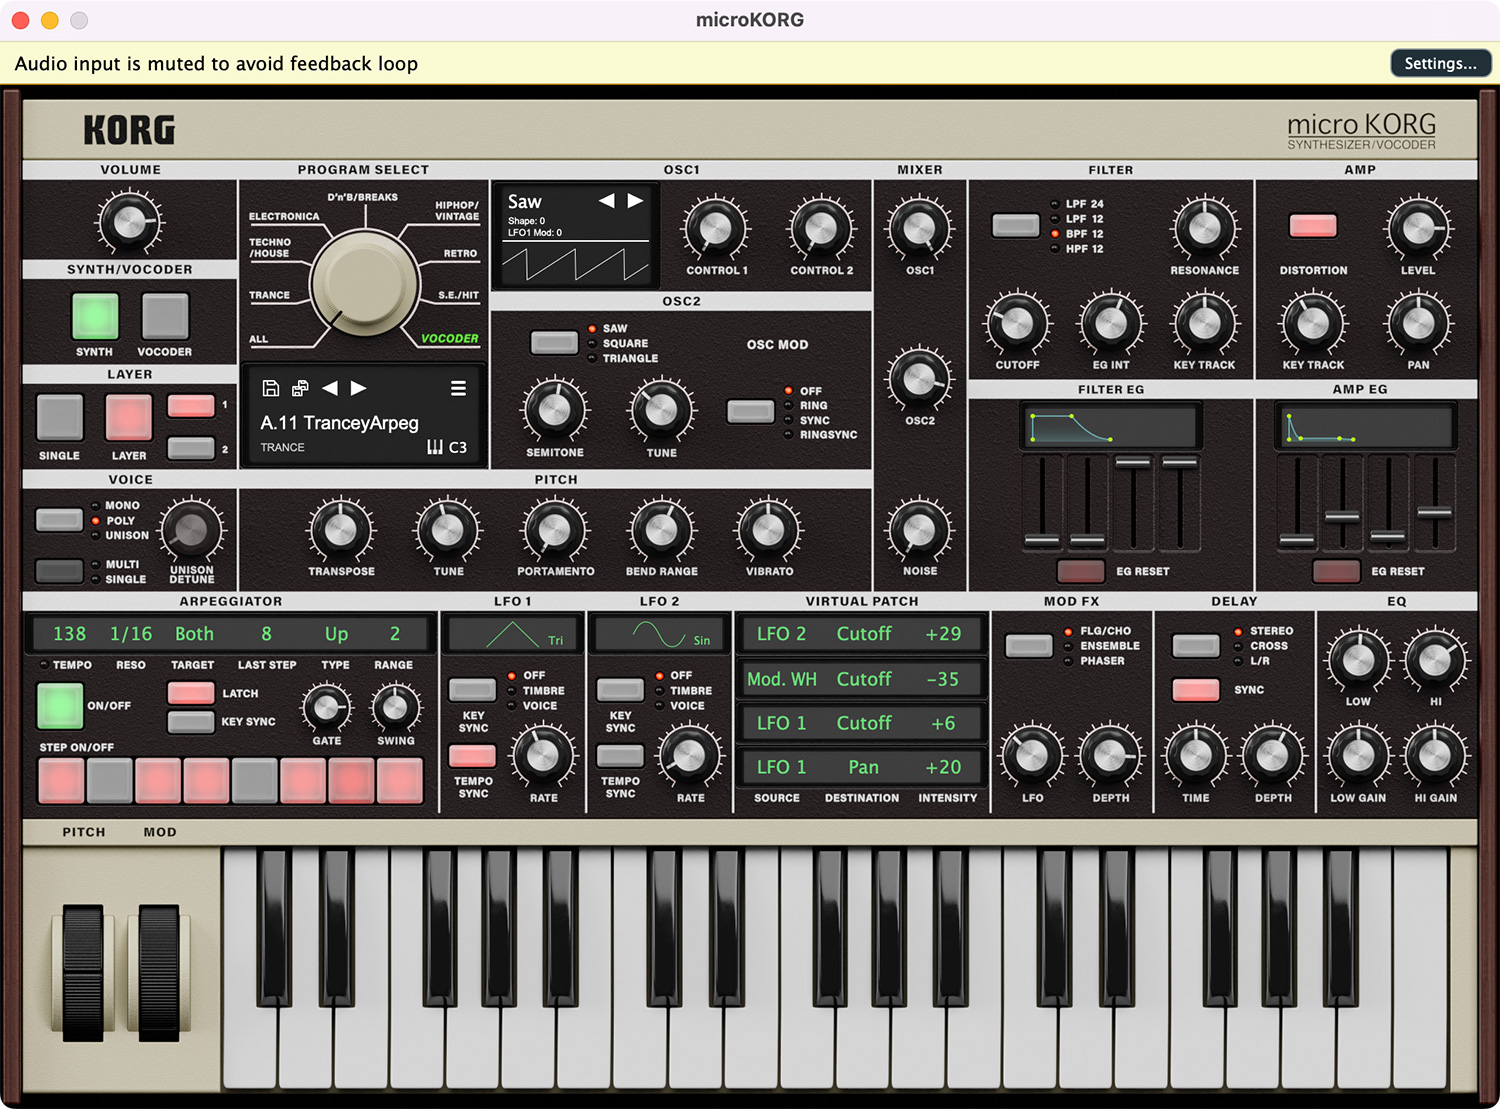
Task: Save the current program via floppy icon
Action: point(270,388)
